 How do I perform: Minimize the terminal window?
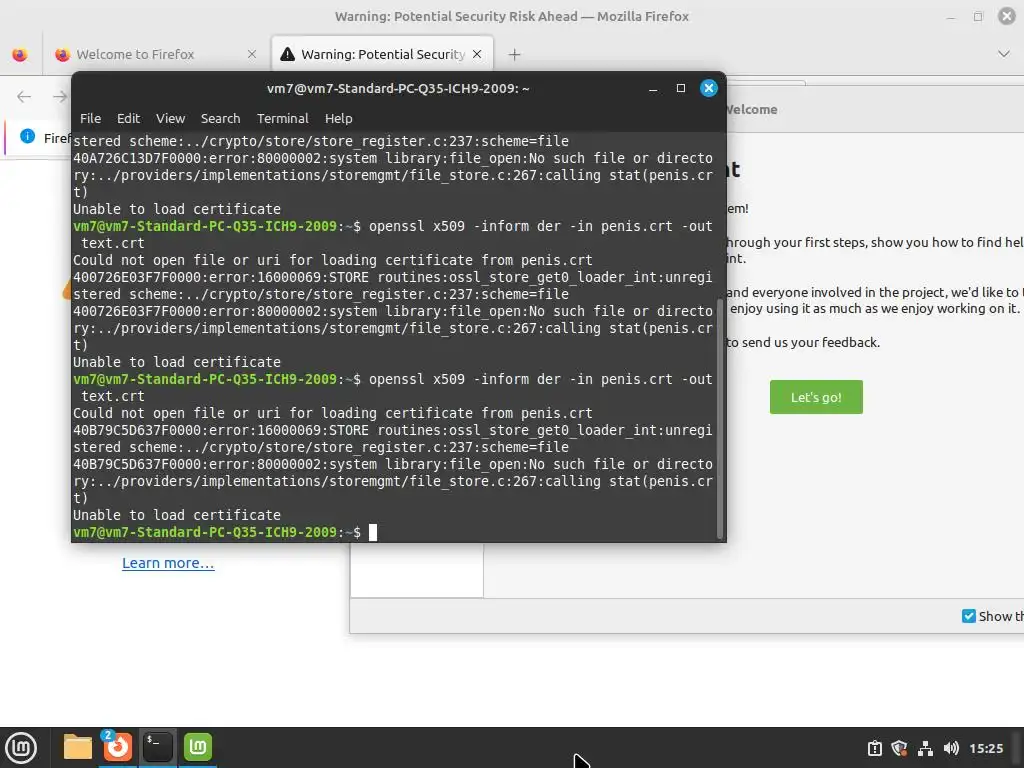coord(652,88)
